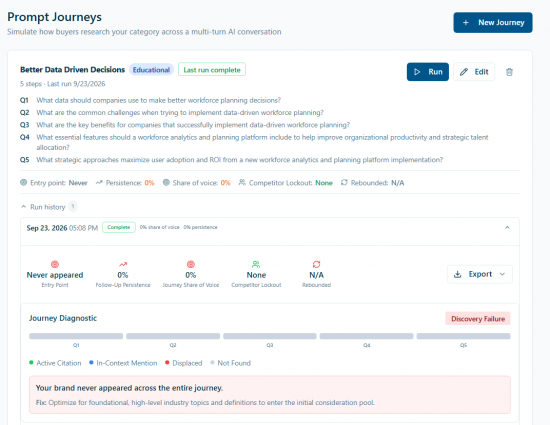Click the Journey Diagnostic heading
Image resolution: width=550 pixels, height=425 pixels.
coord(63,318)
